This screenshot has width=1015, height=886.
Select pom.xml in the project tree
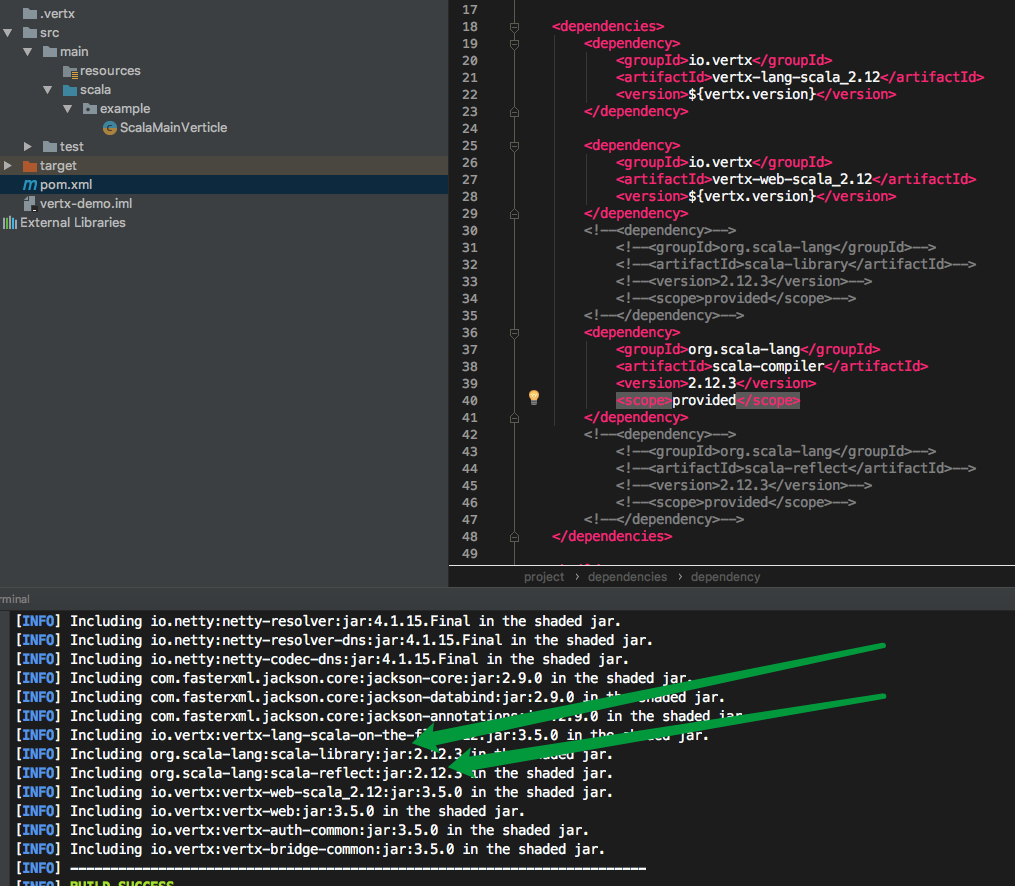[x=224, y=184]
